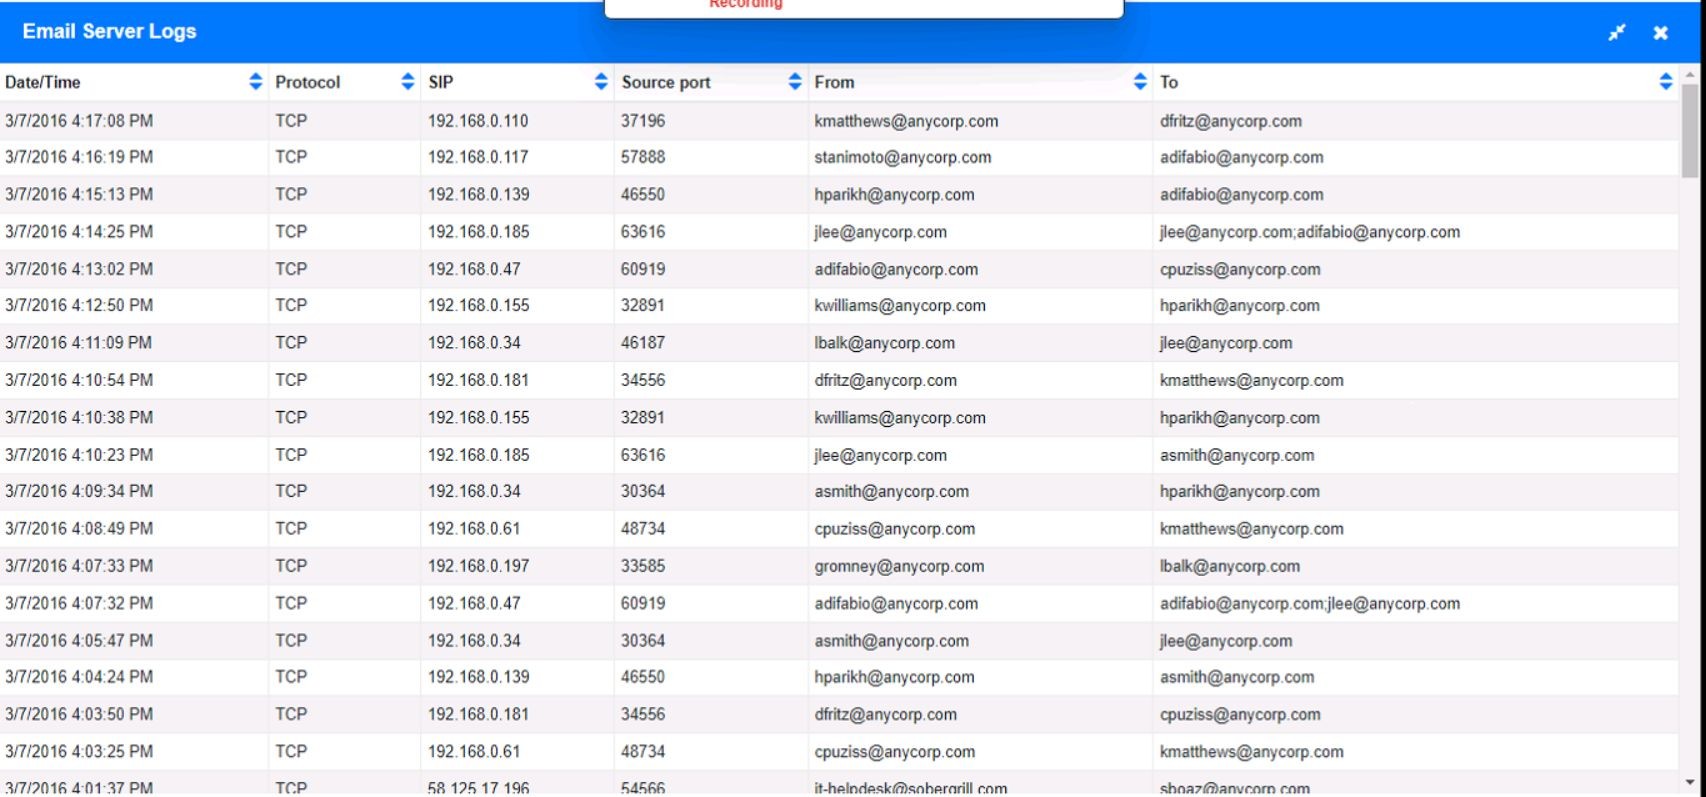Click sender stanimoto@anycorp.com

(903, 157)
